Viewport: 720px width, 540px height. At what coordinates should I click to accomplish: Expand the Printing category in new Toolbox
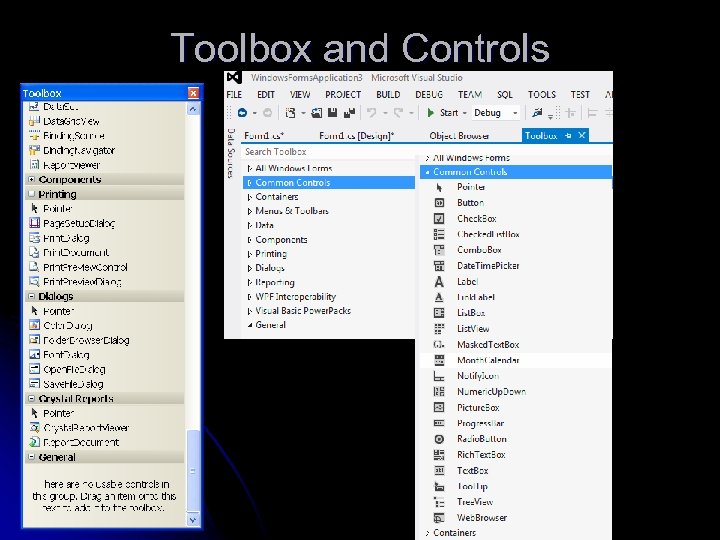[x=249, y=254]
